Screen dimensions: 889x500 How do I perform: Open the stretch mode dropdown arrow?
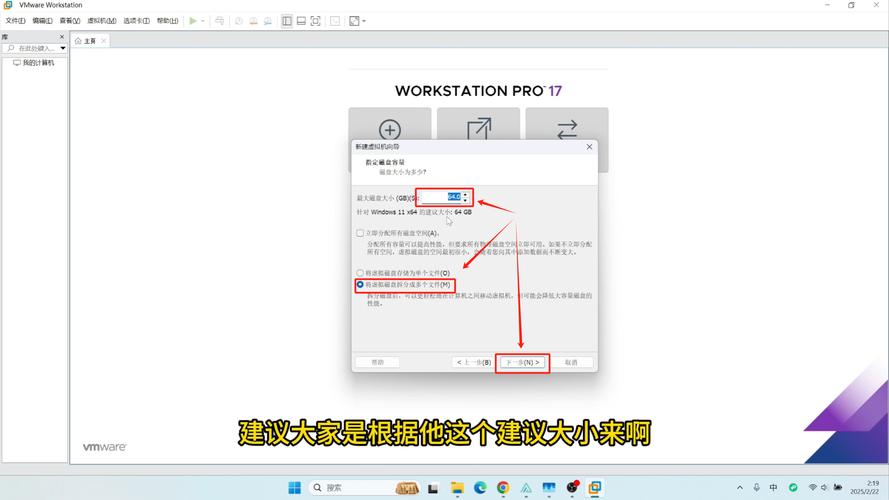pyautogui.click(x=364, y=21)
